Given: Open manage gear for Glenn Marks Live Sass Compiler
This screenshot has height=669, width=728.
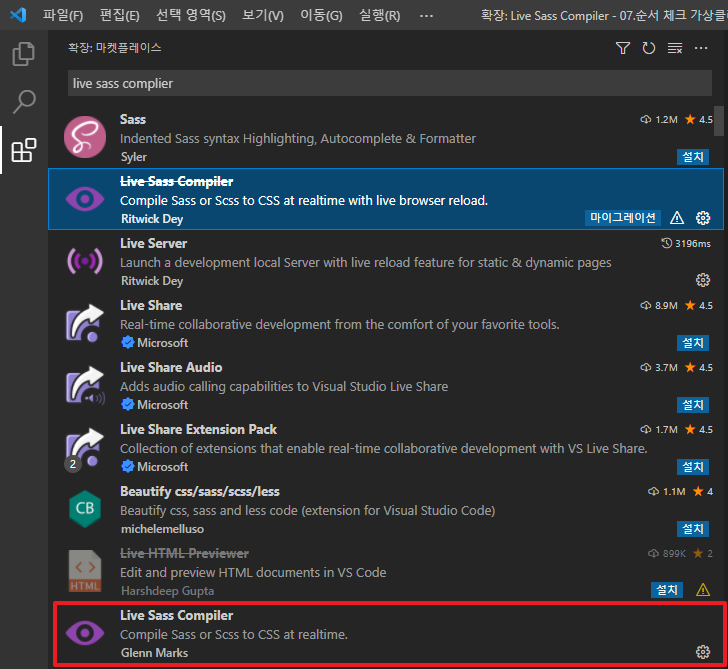Looking at the screenshot, I should 703,652.
